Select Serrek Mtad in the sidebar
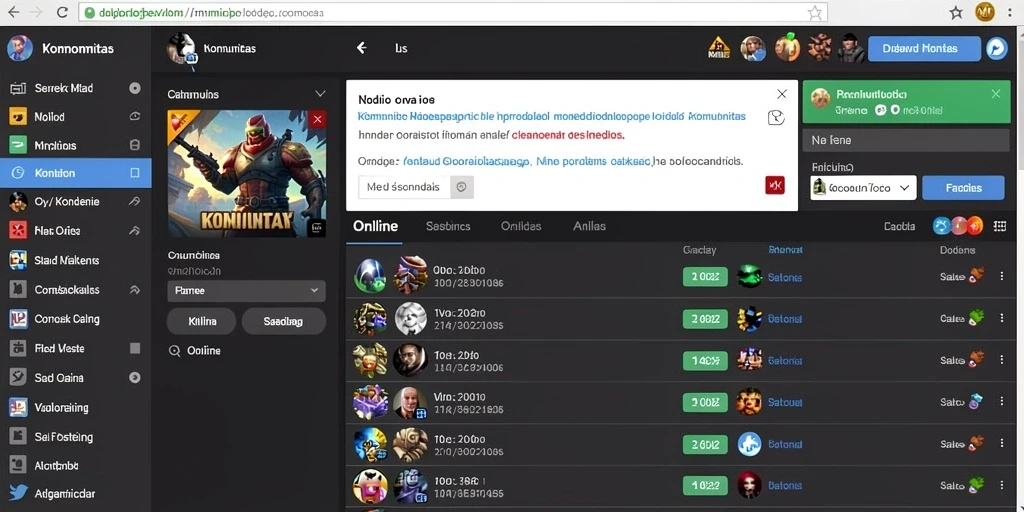Screen dimensions: 1024x512 [63, 88]
